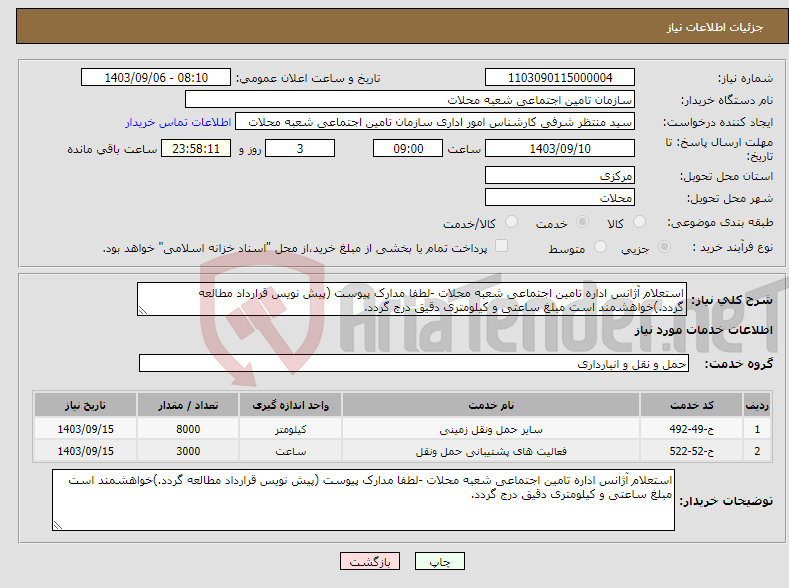Click the announcement date 1403/09/06 field
The image size is (789, 588).
click(156, 77)
